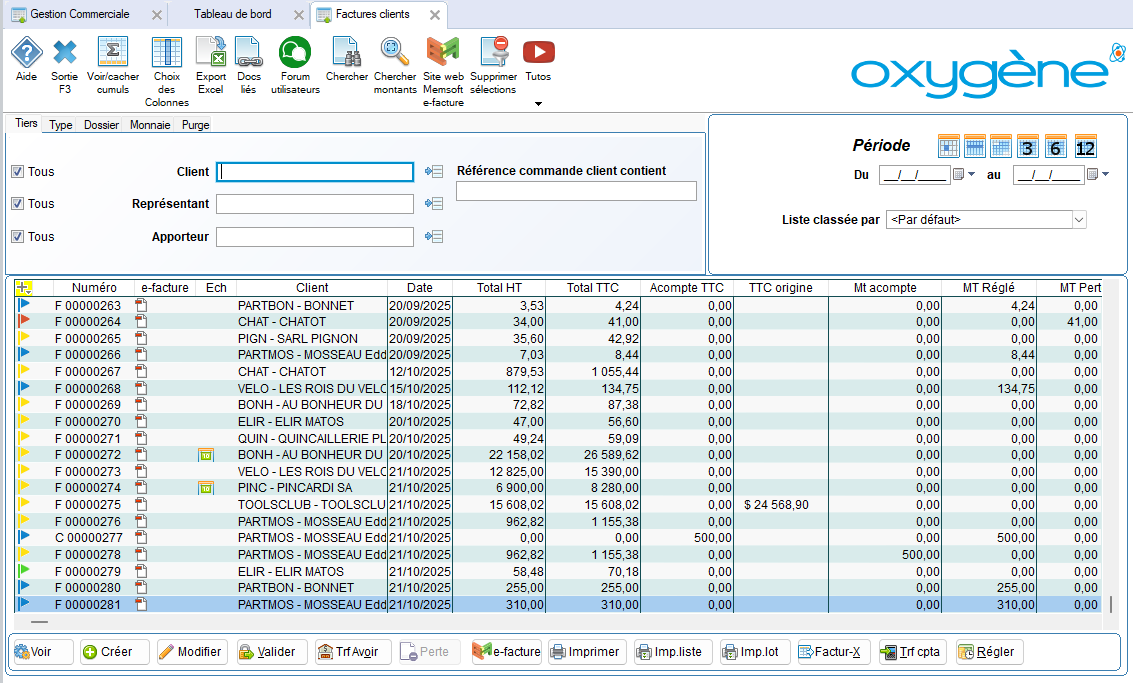Click the Export Excel toolbar icon

[211, 53]
